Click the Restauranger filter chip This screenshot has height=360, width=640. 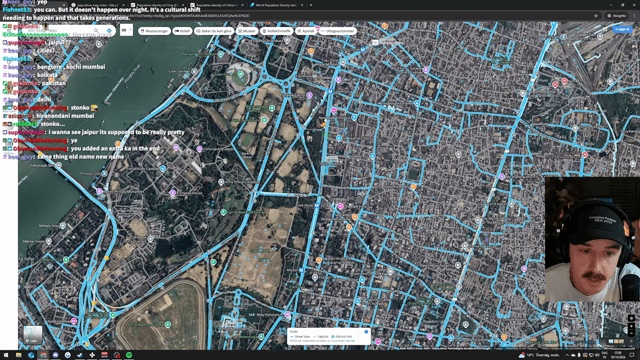click(154, 31)
